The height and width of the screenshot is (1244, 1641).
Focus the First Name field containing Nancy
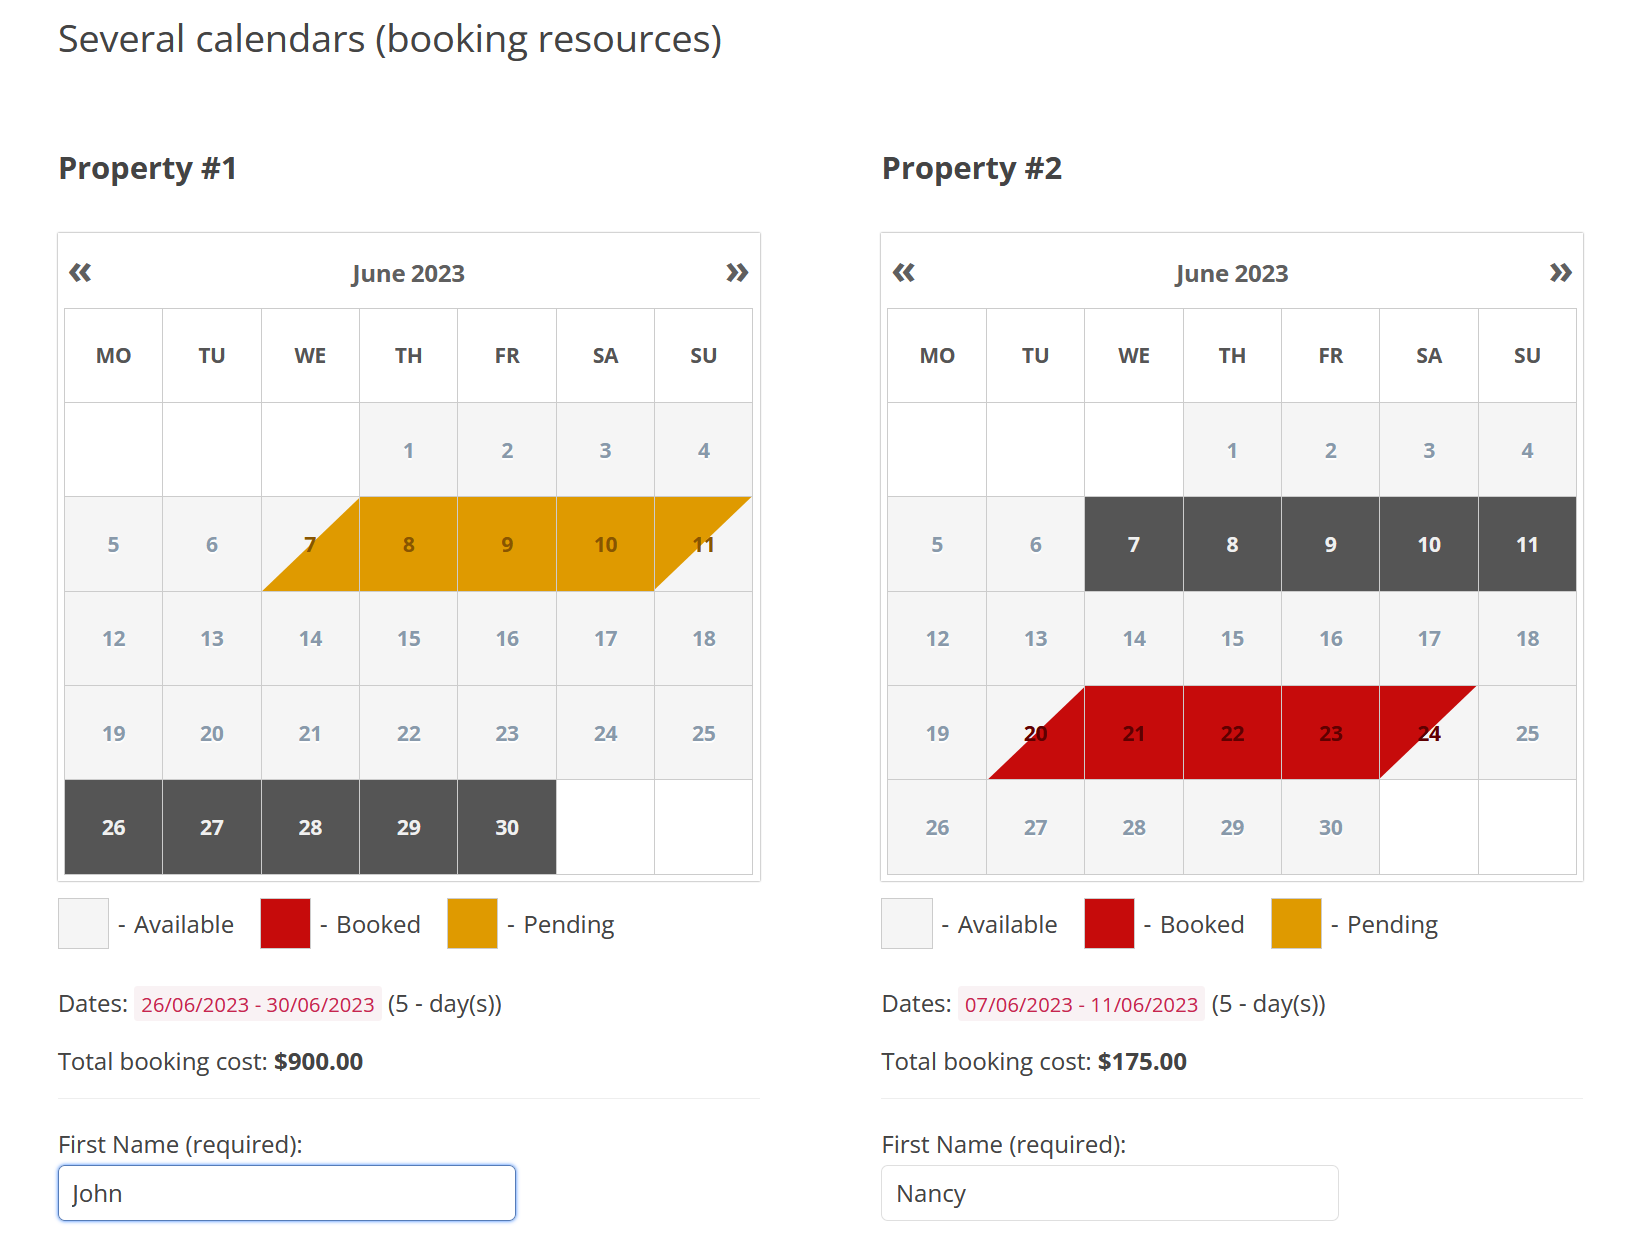click(x=1109, y=1193)
